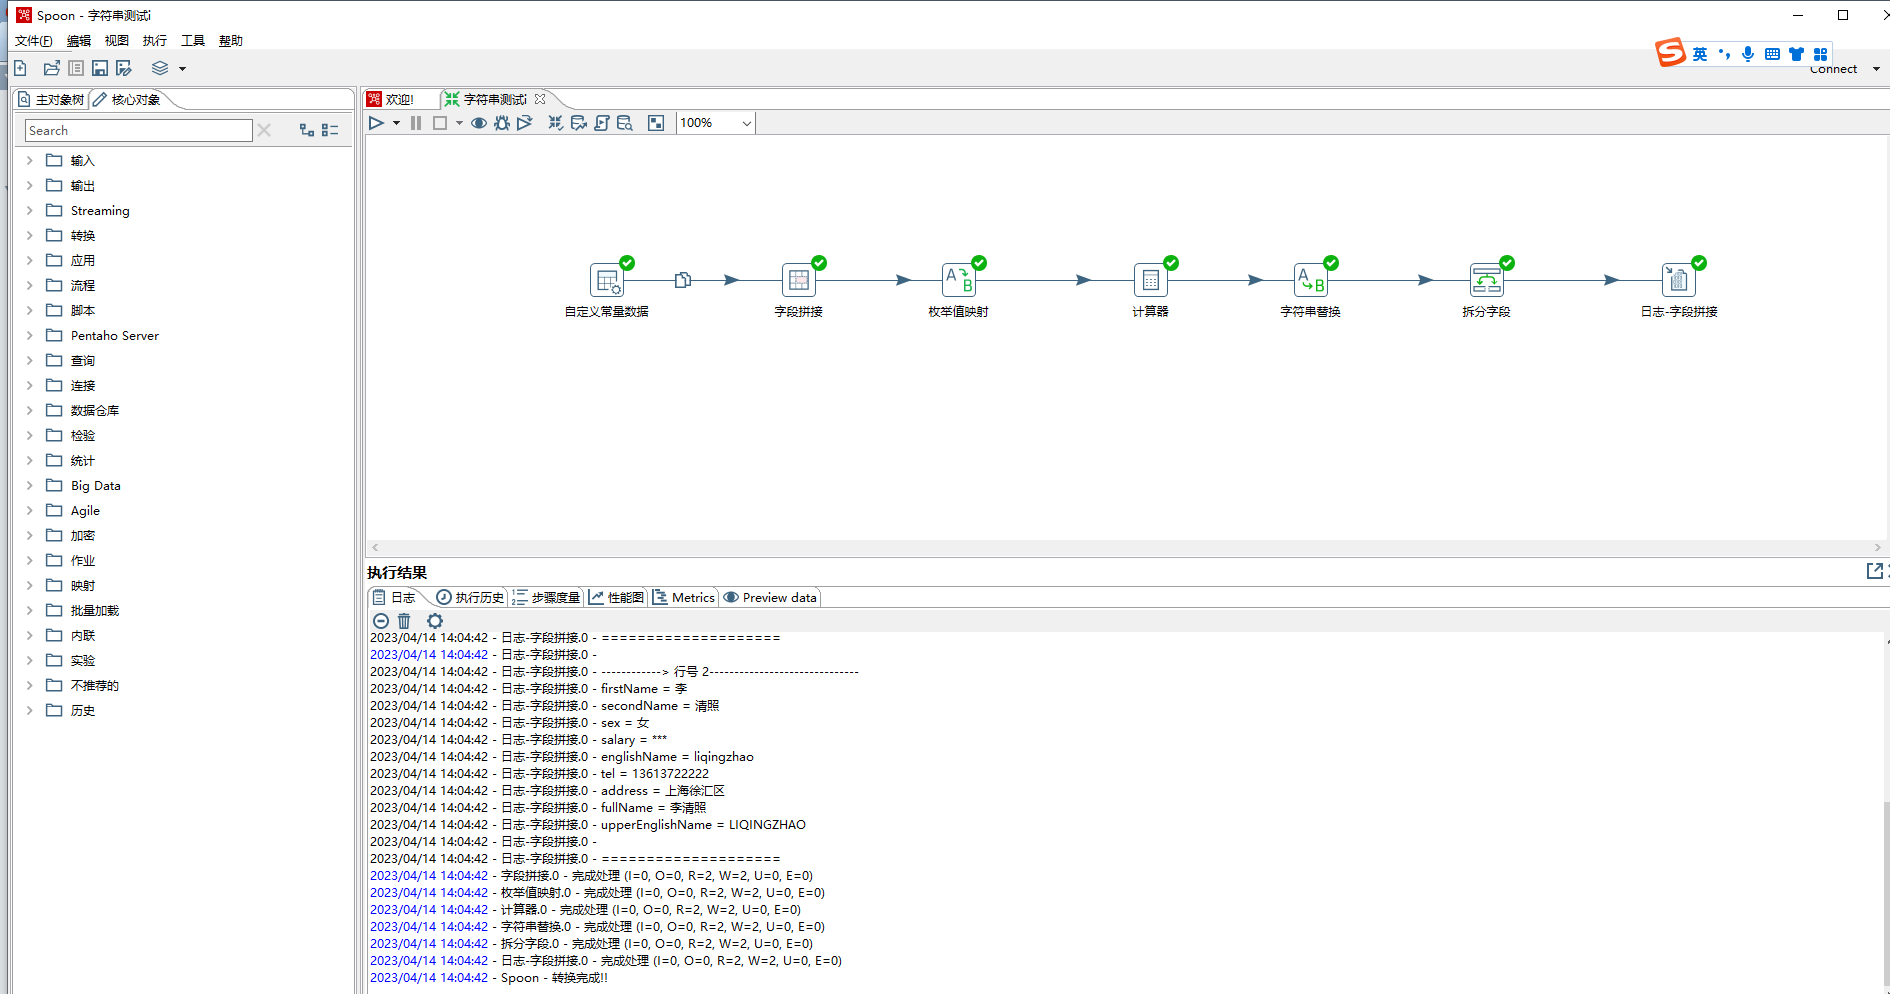Run the transformation with the play icon

[x=376, y=123]
